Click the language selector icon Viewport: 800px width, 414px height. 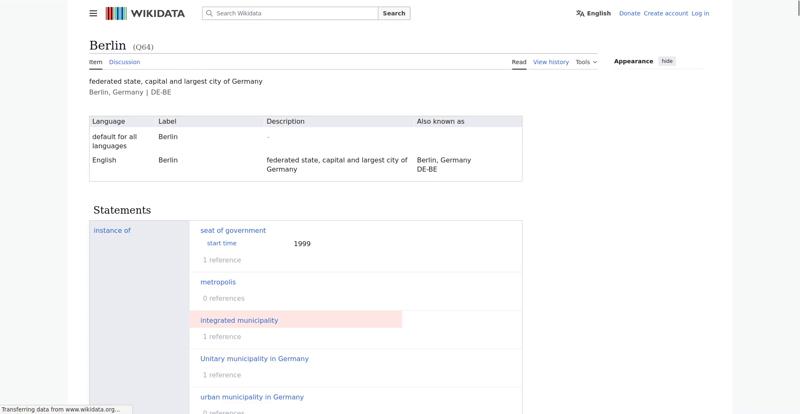pyautogui.click(x=580, y=13)
